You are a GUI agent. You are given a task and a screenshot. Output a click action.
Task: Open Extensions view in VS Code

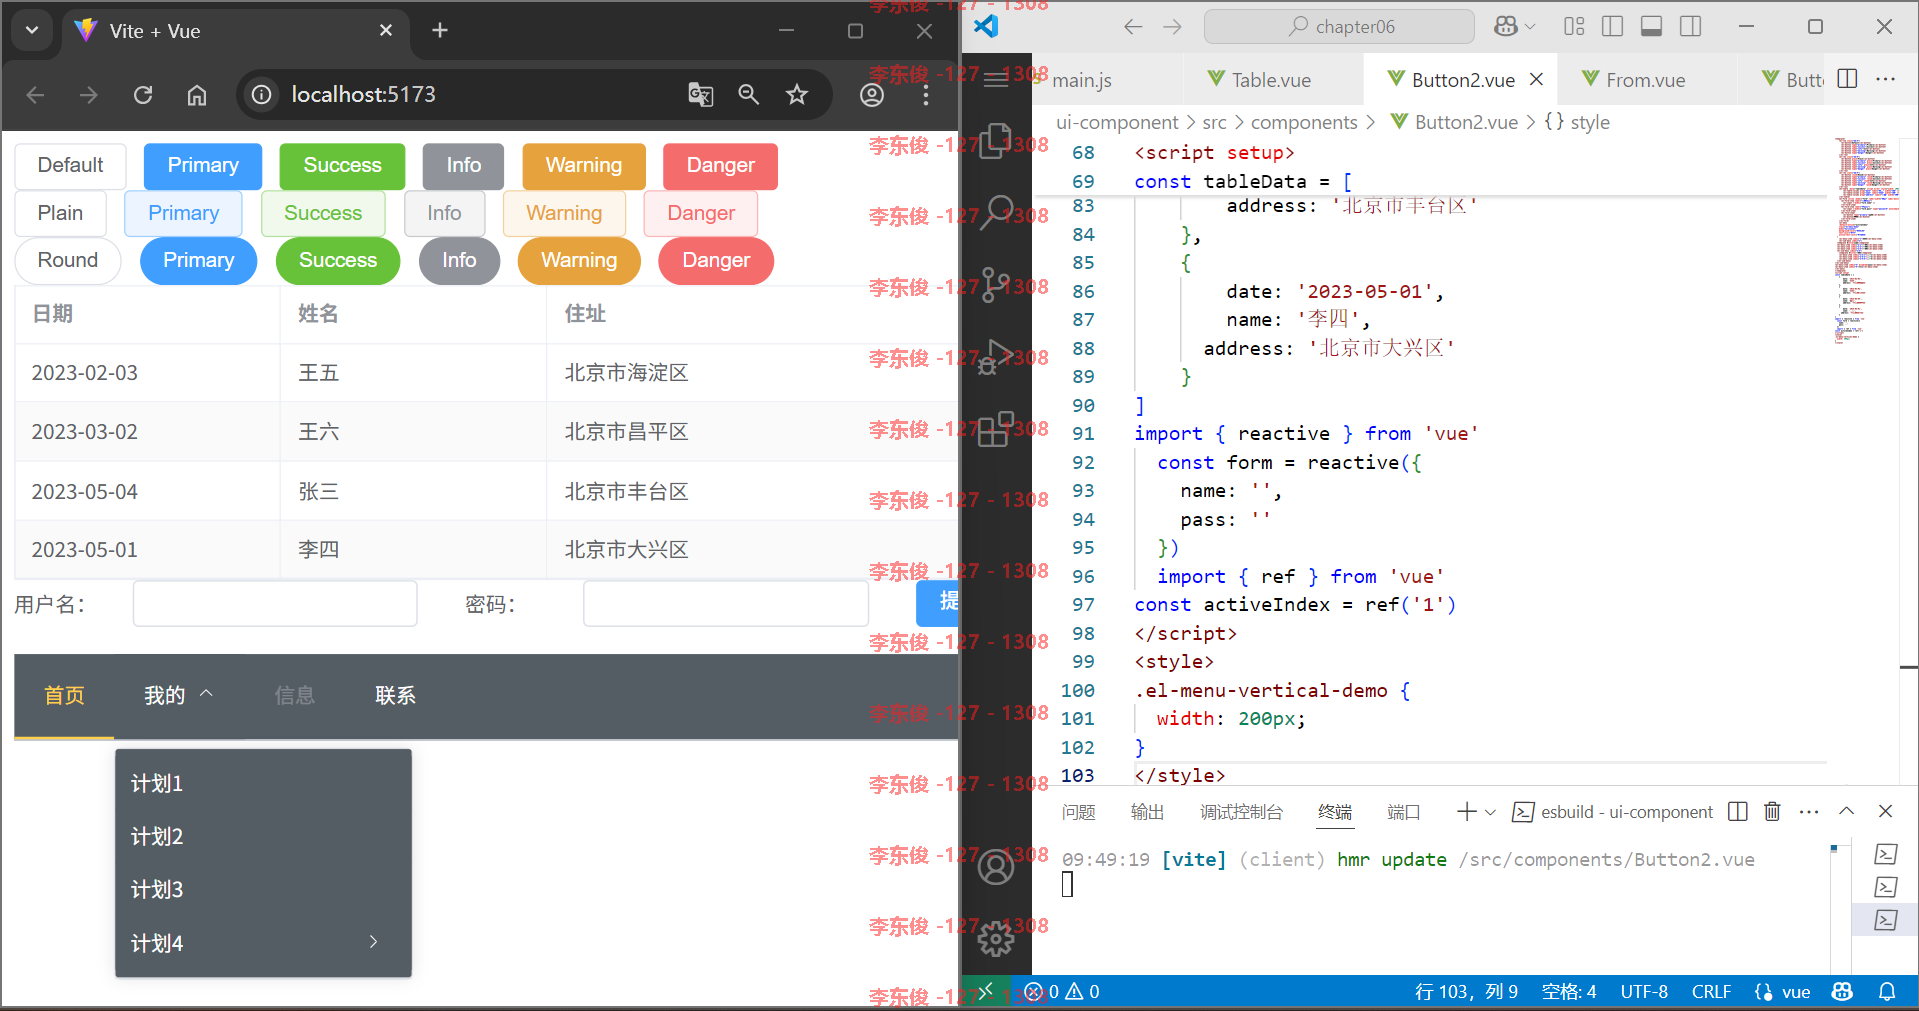point(995,428)
